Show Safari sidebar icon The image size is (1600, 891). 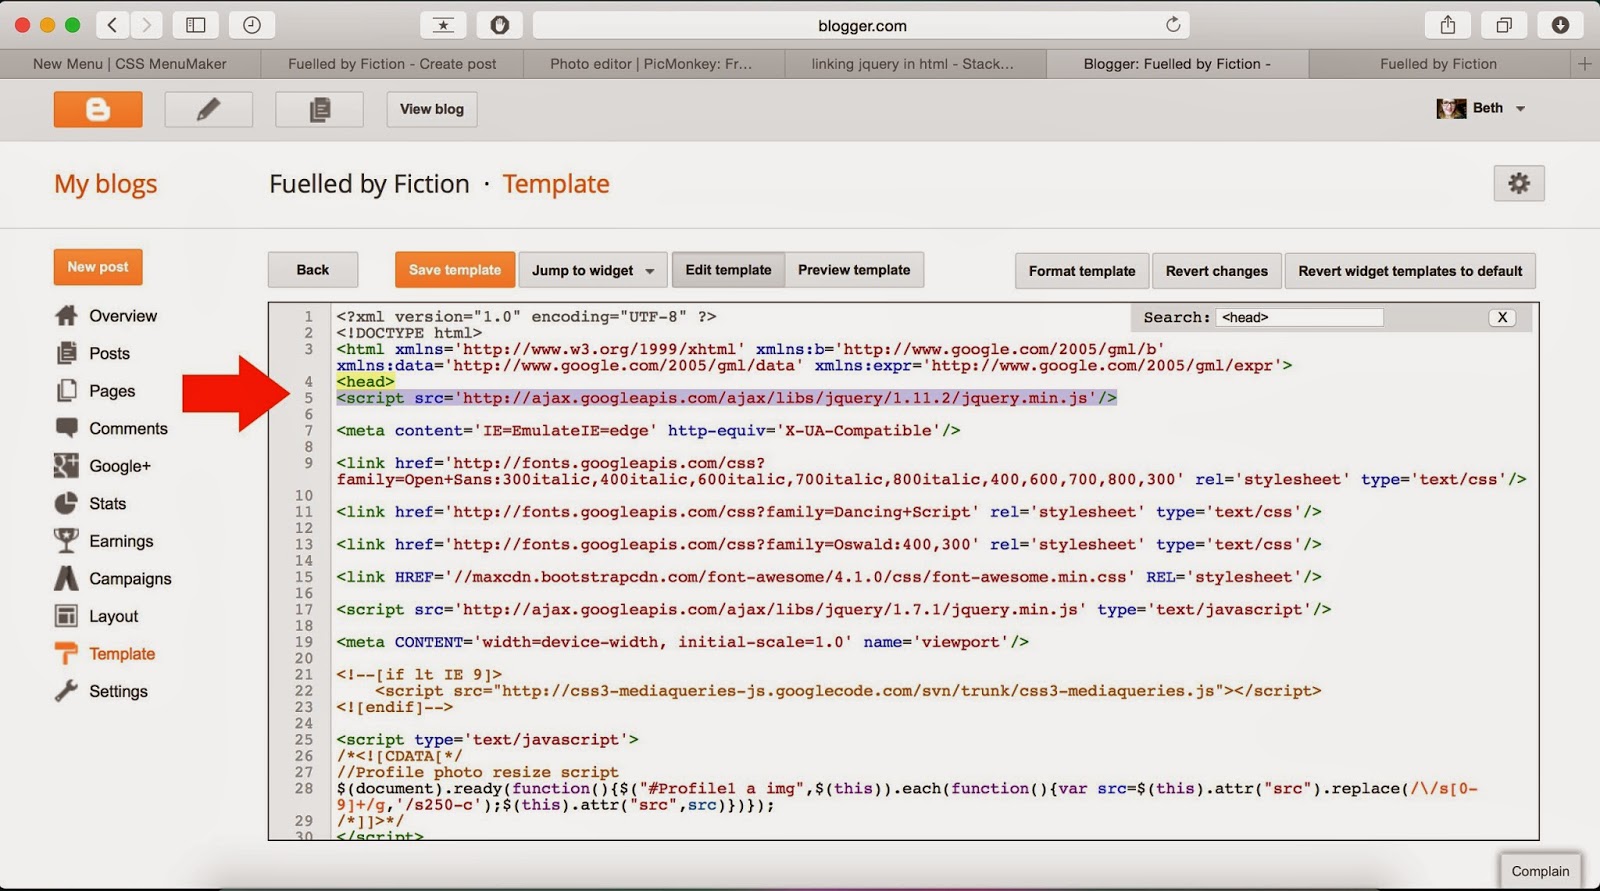click(196, 25)
